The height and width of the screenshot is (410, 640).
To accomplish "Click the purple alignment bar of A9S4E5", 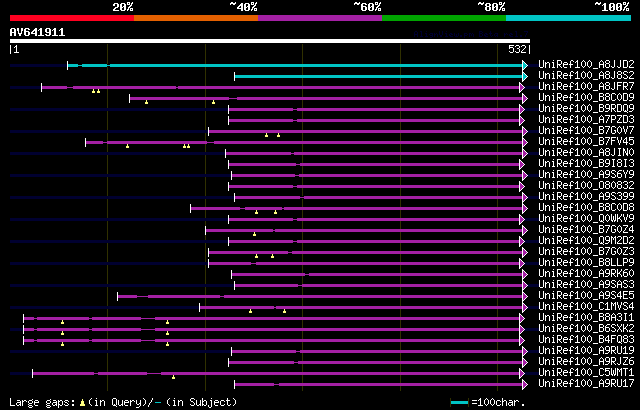I will click(320, 297).
